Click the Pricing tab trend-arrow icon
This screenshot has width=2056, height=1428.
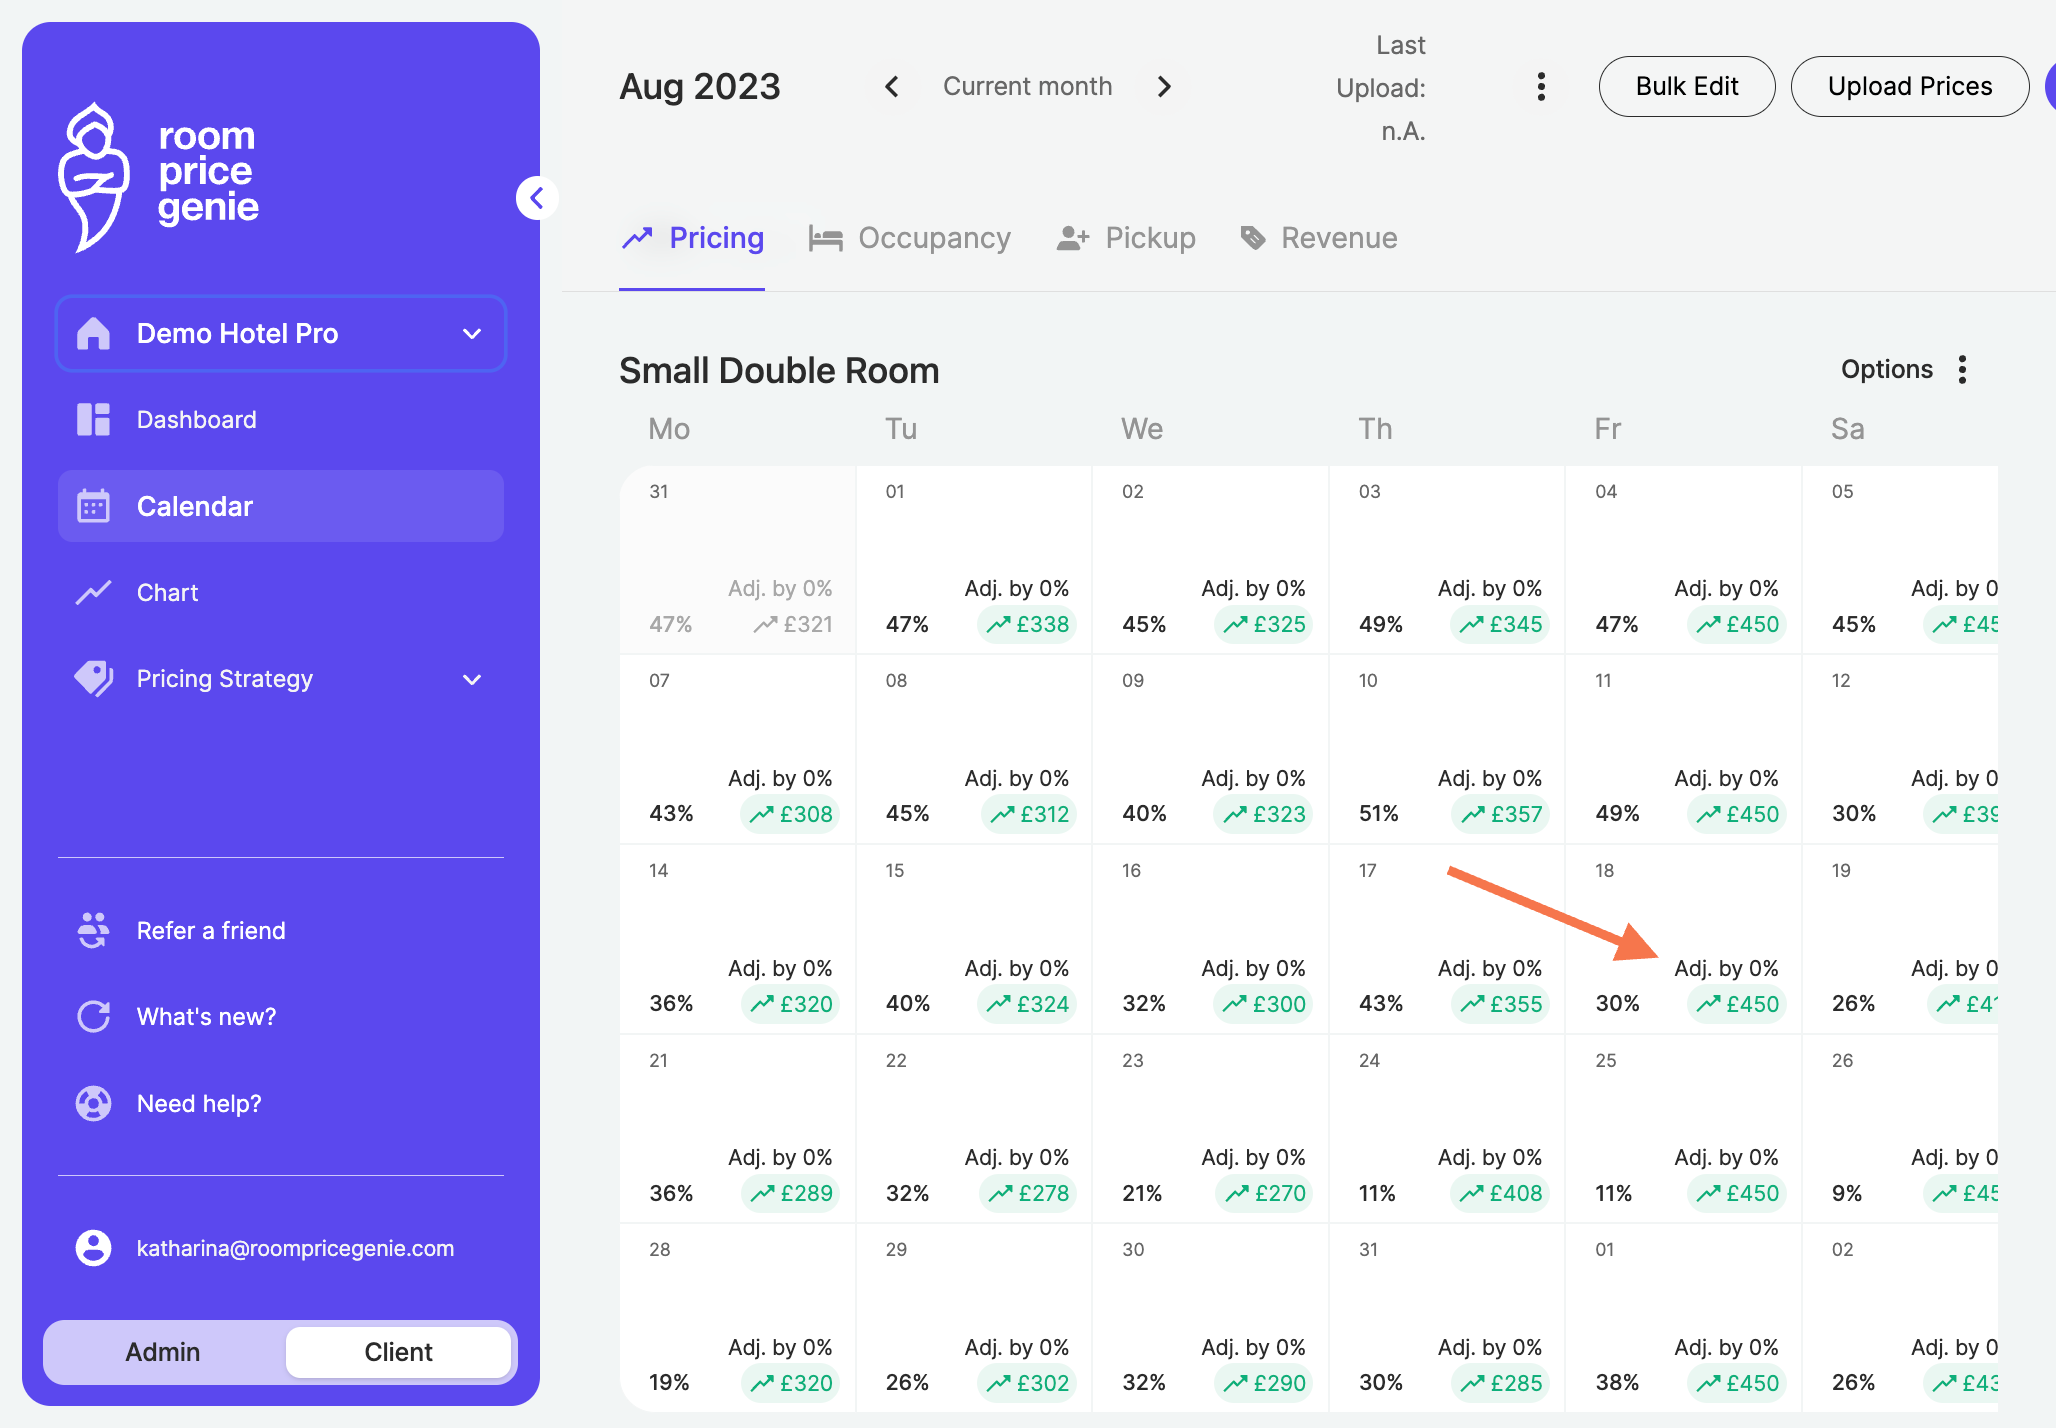(x=637, y=238)
